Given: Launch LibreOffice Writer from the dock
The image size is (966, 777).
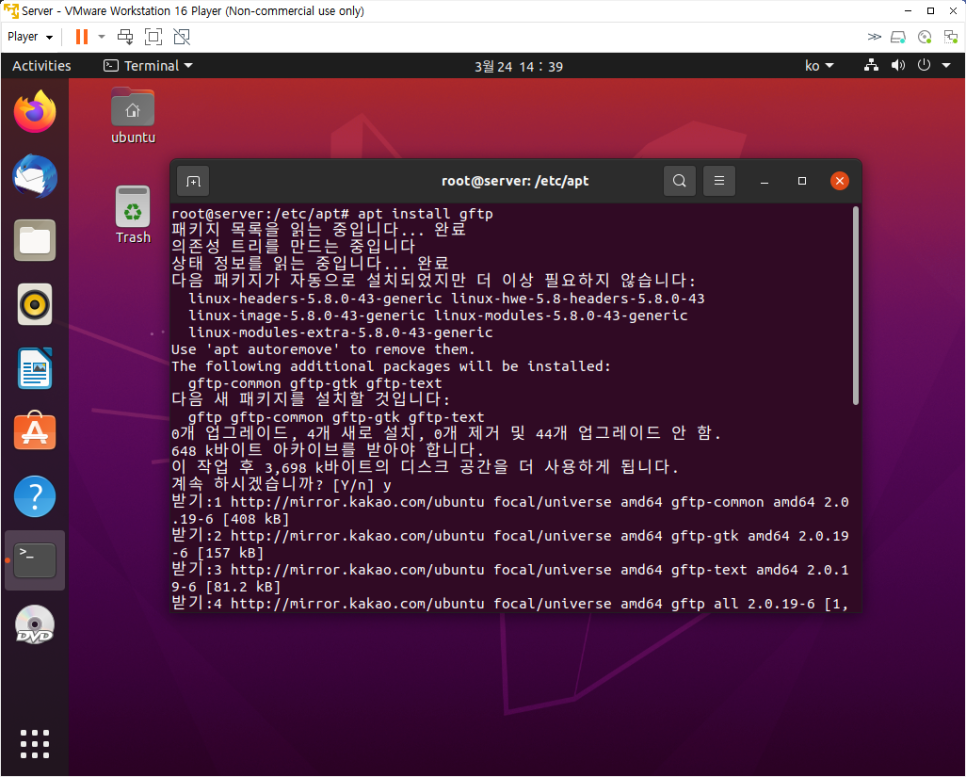Looking at the screenshot, I should (35, 368).
